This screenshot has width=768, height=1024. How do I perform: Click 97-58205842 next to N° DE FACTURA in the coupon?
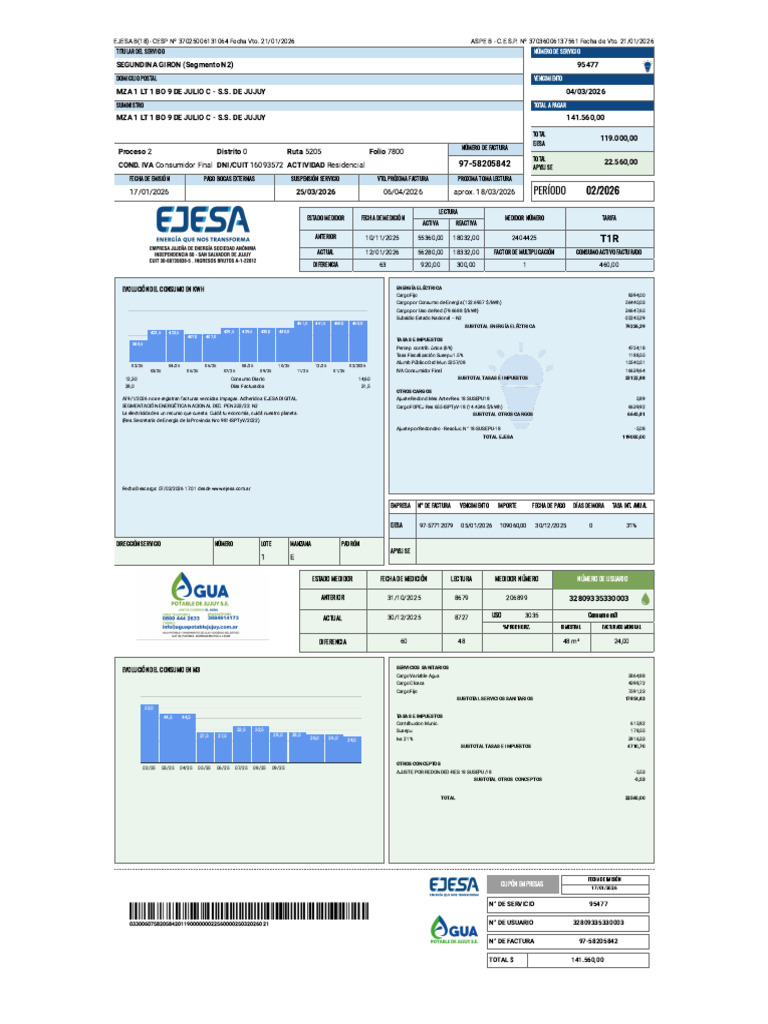pyautogui.click(x=598, y=942)
